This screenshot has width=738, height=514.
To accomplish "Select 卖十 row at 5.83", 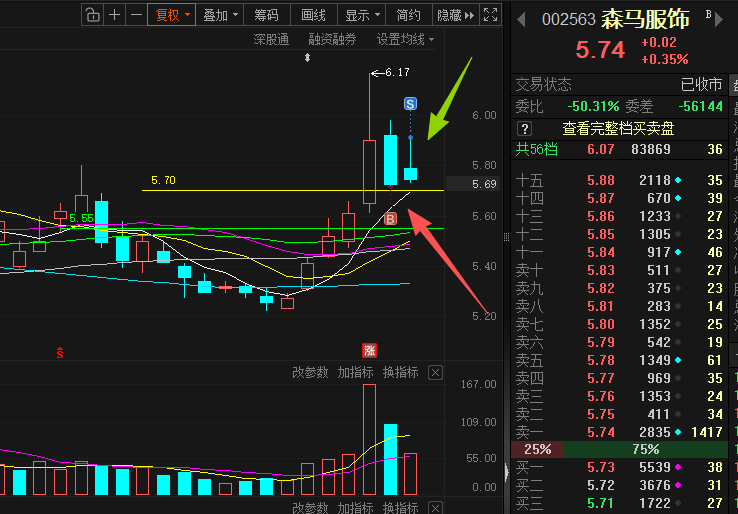I will (619, 271).
